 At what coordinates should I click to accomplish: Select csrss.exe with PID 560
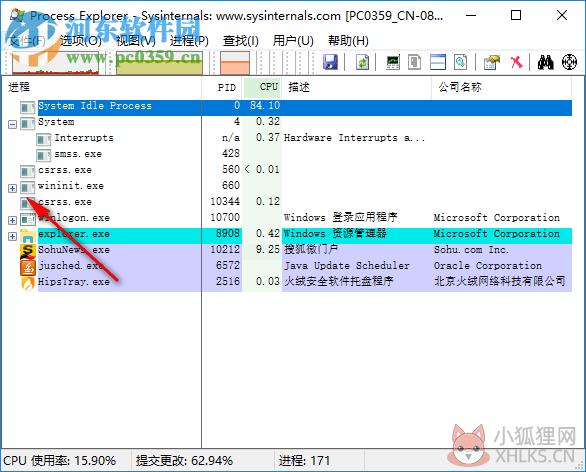click(65, 170)
